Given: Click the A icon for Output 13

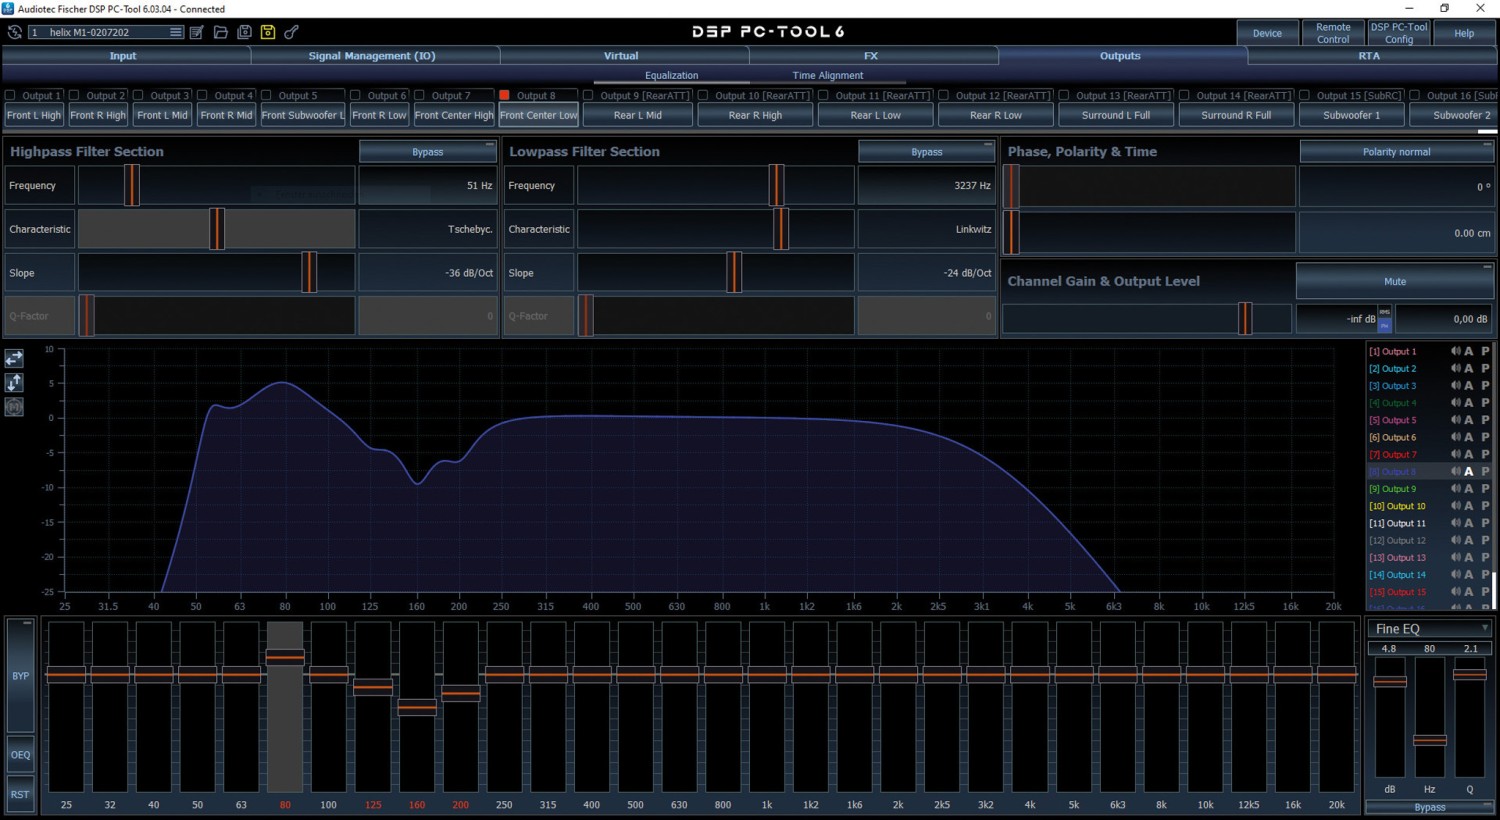Looking at the screenshot, I should (x=1469, y=557).
